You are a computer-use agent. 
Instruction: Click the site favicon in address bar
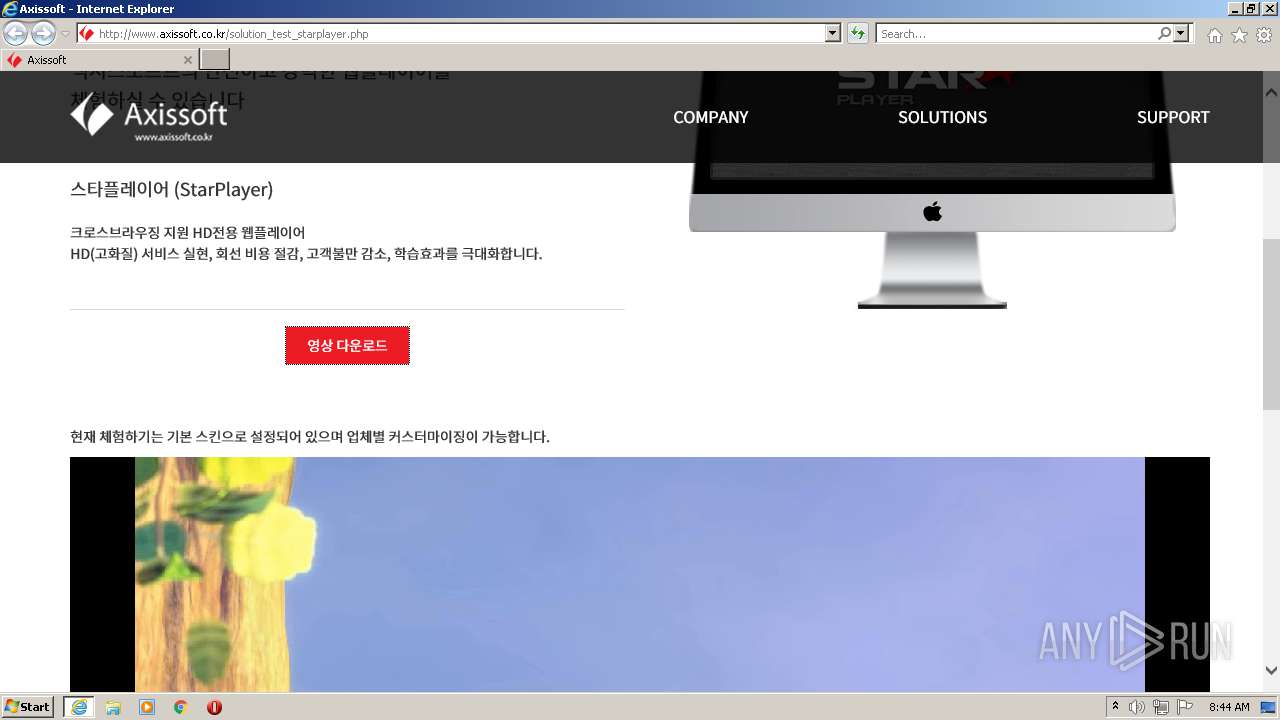tap(86, 34)
